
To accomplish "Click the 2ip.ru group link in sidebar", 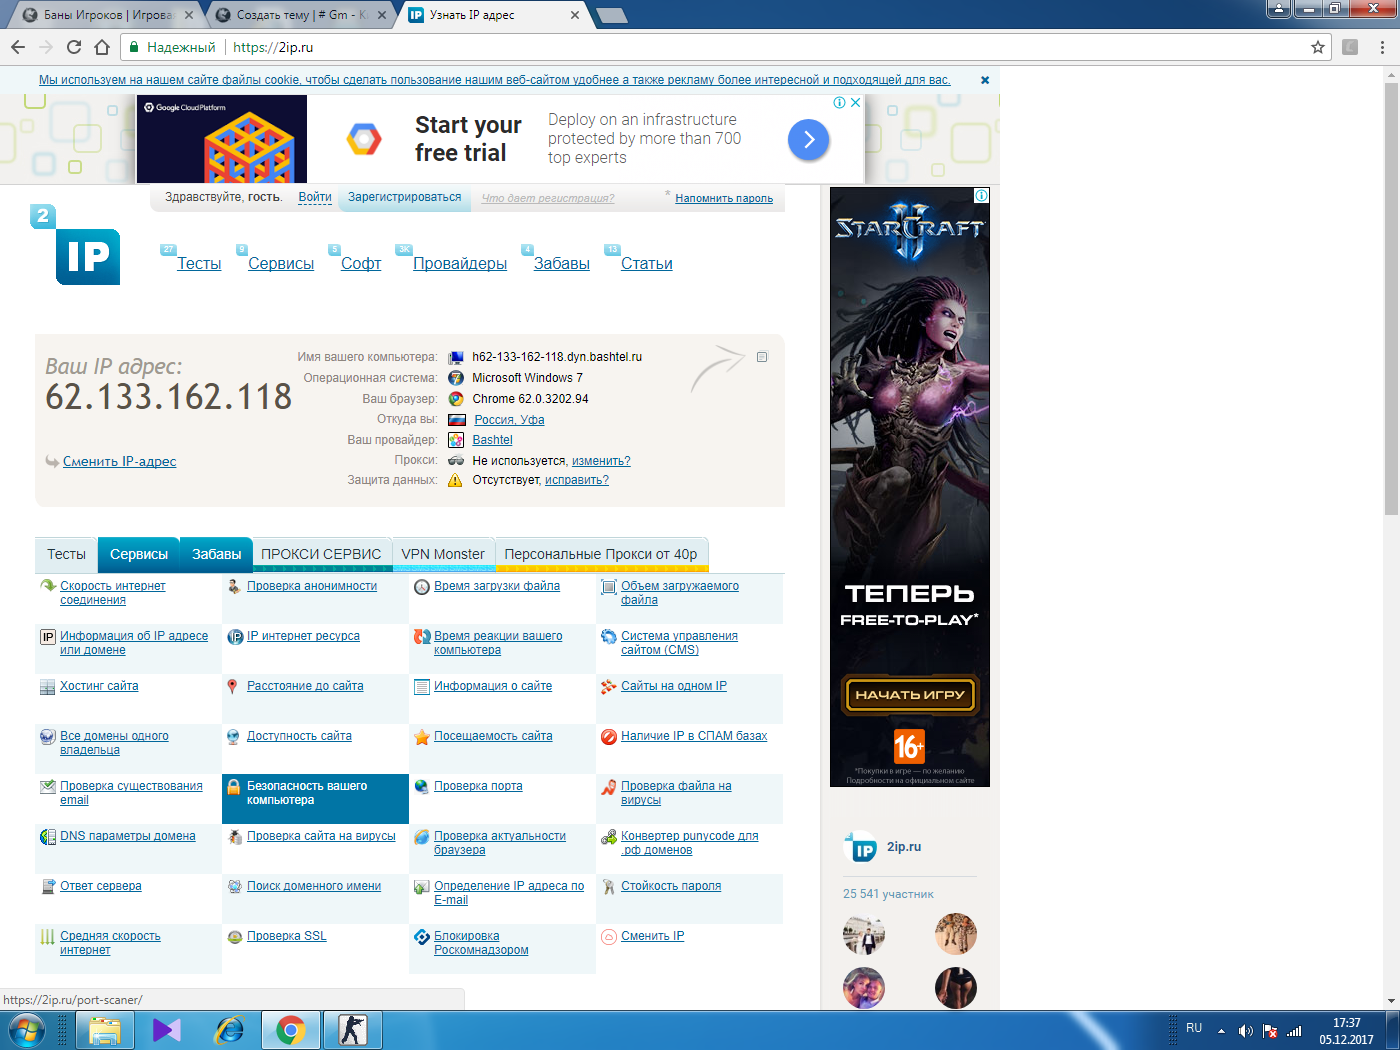I will point(904,846).
